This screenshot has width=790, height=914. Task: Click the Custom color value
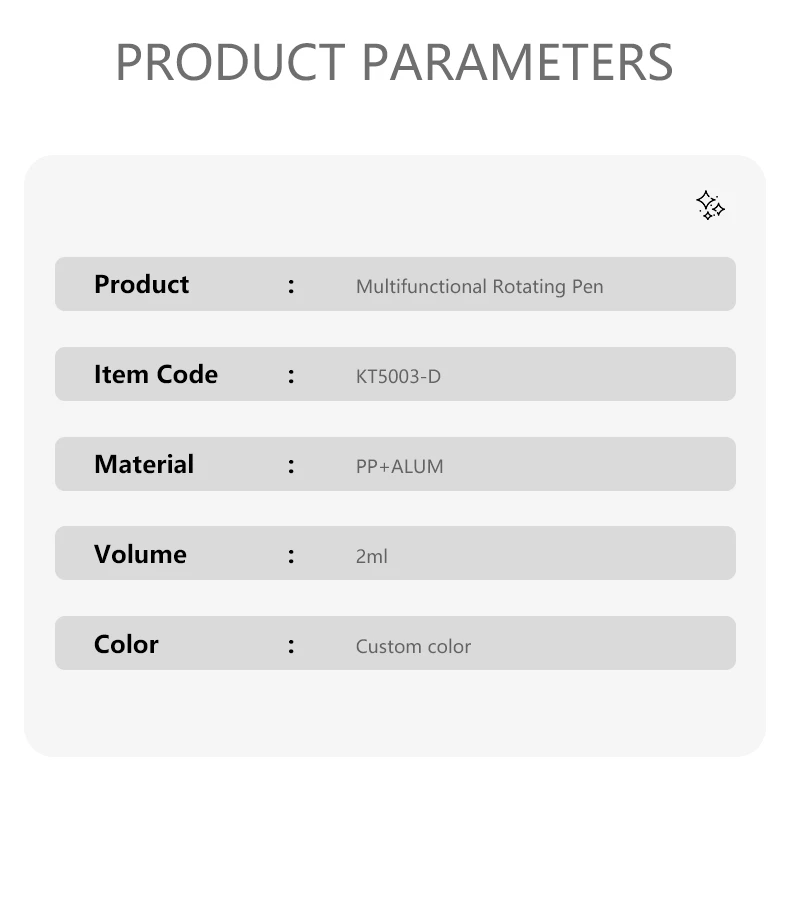(x=413, y=646)
